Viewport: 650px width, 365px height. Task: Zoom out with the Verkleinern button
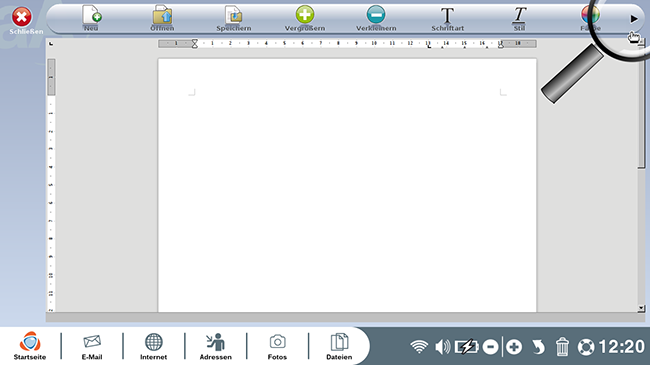pyautogui.click(x=376, y=18)
